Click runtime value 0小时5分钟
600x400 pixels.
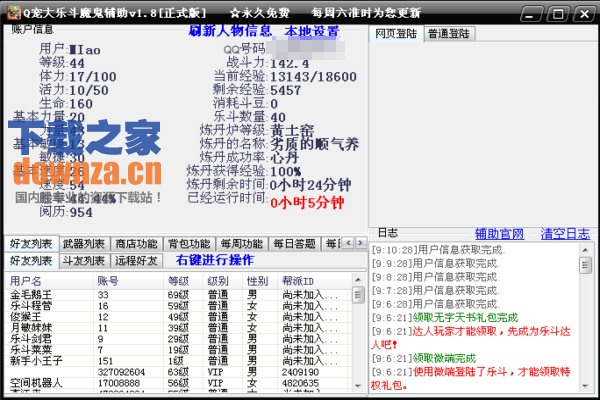307,202
